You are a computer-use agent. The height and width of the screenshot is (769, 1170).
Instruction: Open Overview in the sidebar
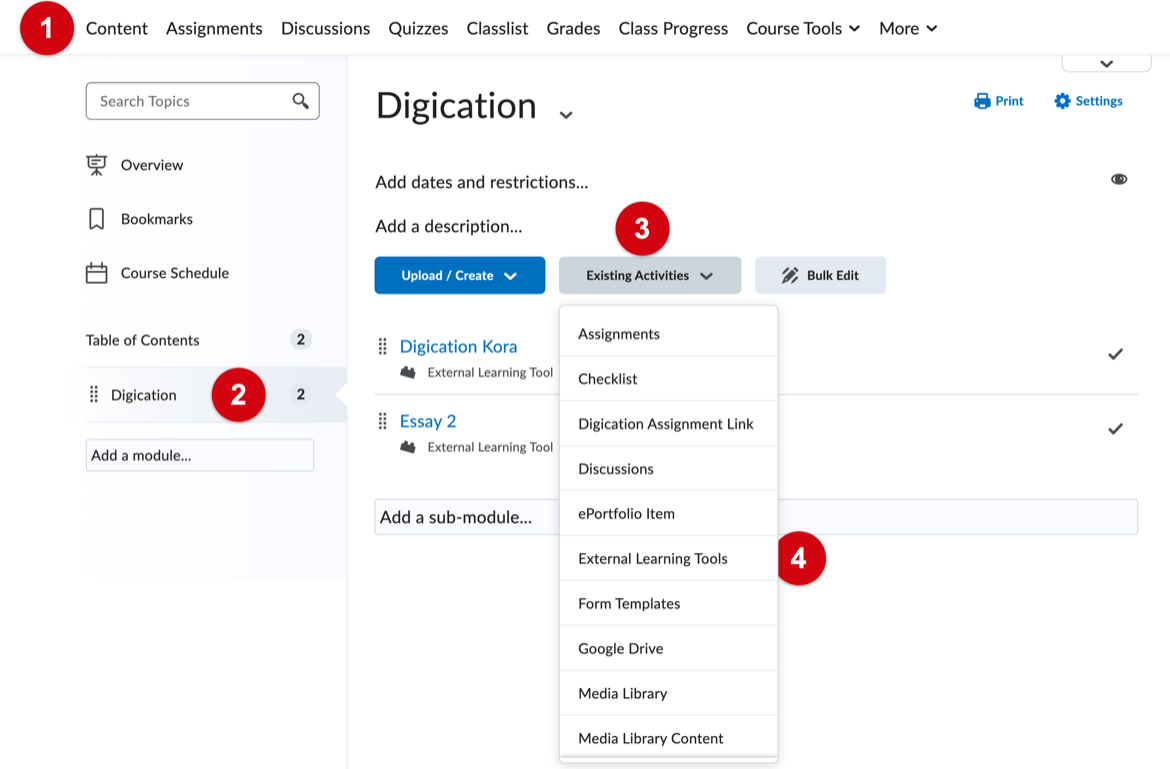pos(151,165)
